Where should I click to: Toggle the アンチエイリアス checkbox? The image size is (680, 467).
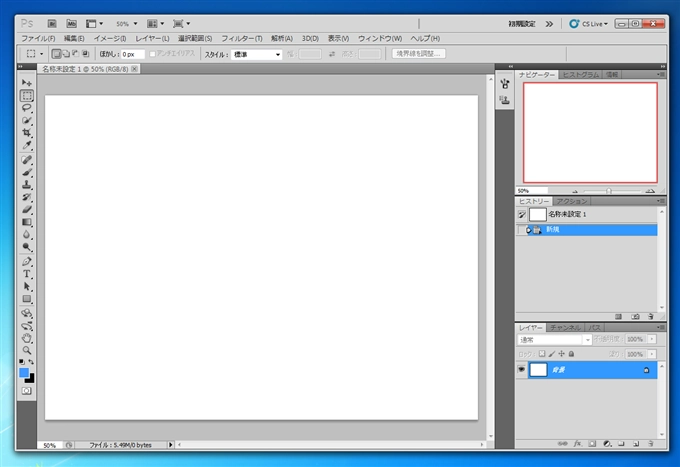(x=152, y=54)
